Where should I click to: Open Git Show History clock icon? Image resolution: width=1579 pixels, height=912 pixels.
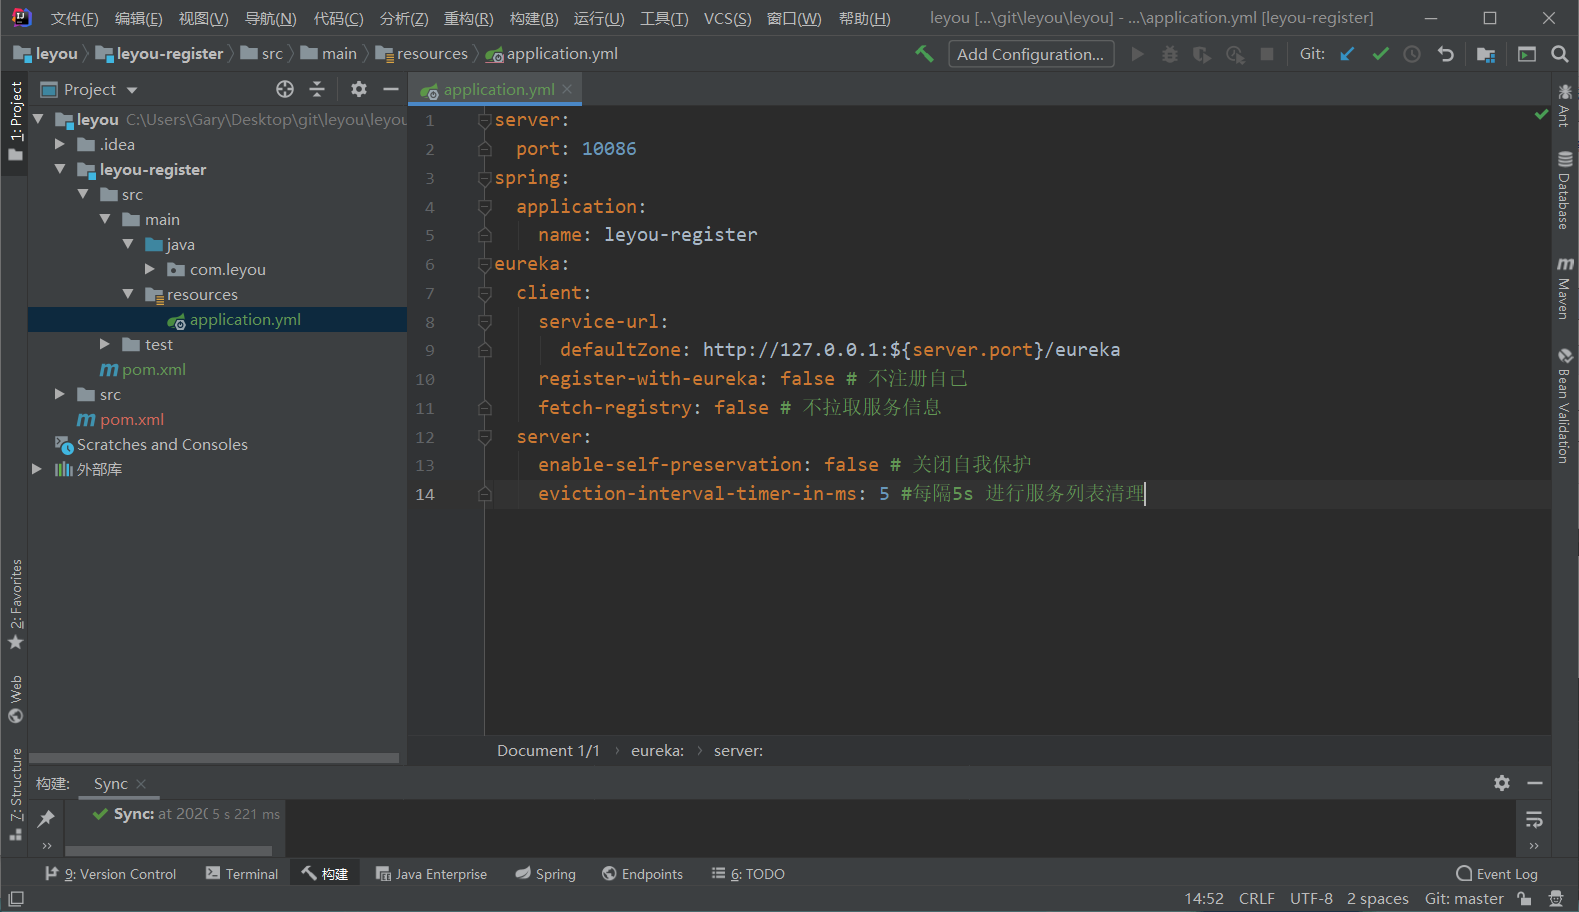point(1412,54)
